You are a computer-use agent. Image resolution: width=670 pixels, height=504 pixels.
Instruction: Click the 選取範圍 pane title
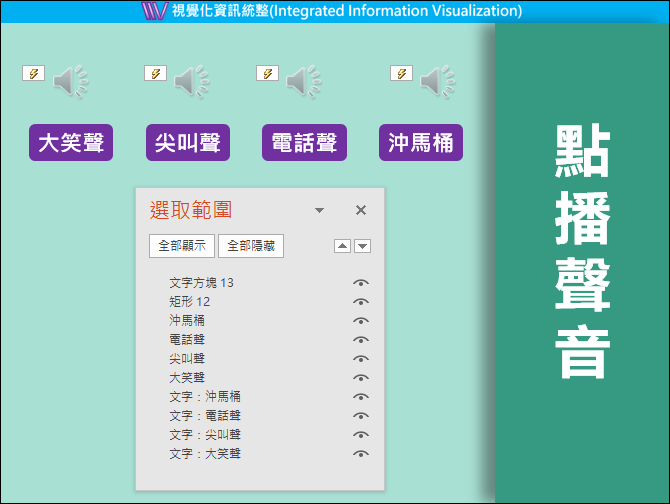191,210
